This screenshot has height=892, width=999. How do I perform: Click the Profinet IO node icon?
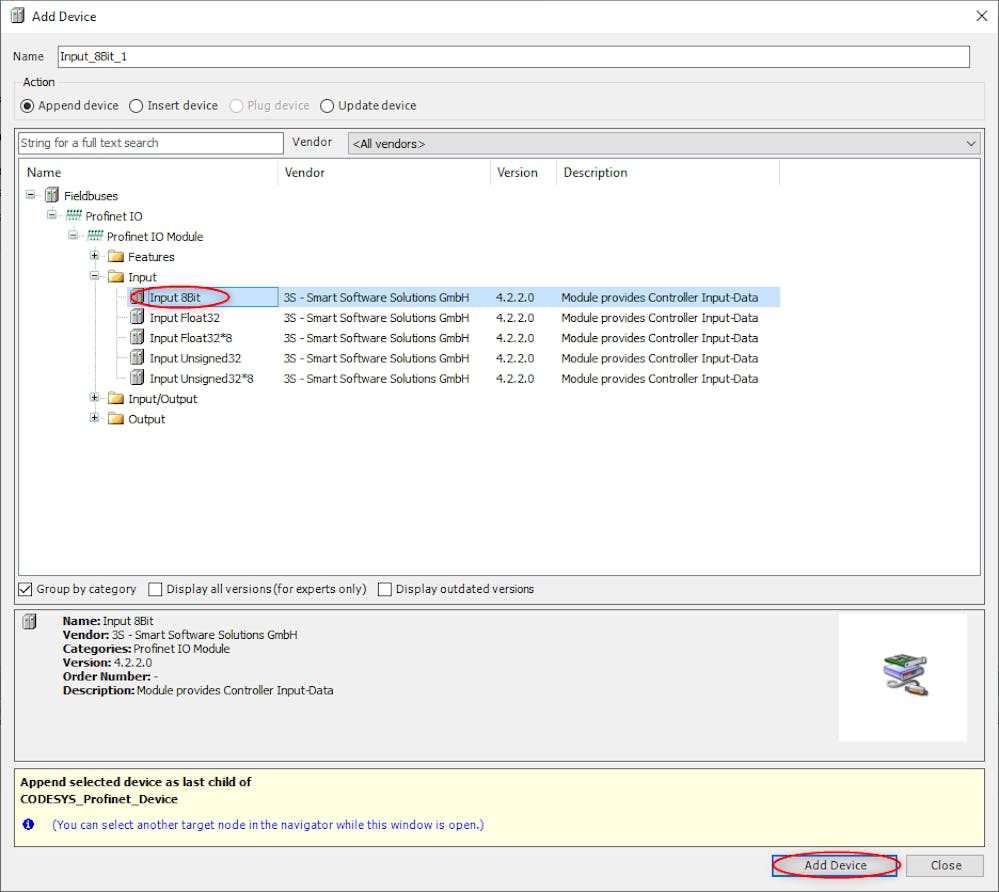pyautogui.click(x=73, y=215)
